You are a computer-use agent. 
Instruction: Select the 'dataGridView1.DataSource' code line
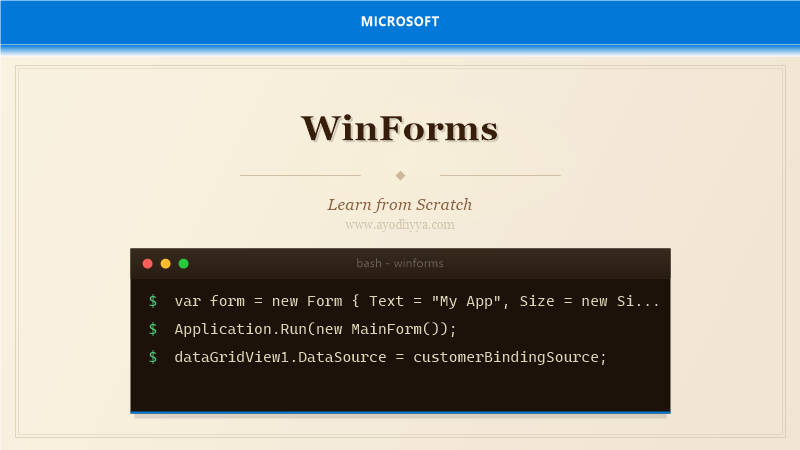click(390, 357)
